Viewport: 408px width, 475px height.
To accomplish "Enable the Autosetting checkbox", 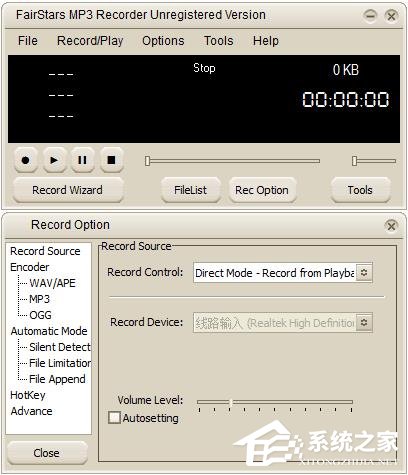I will [114, 418].
